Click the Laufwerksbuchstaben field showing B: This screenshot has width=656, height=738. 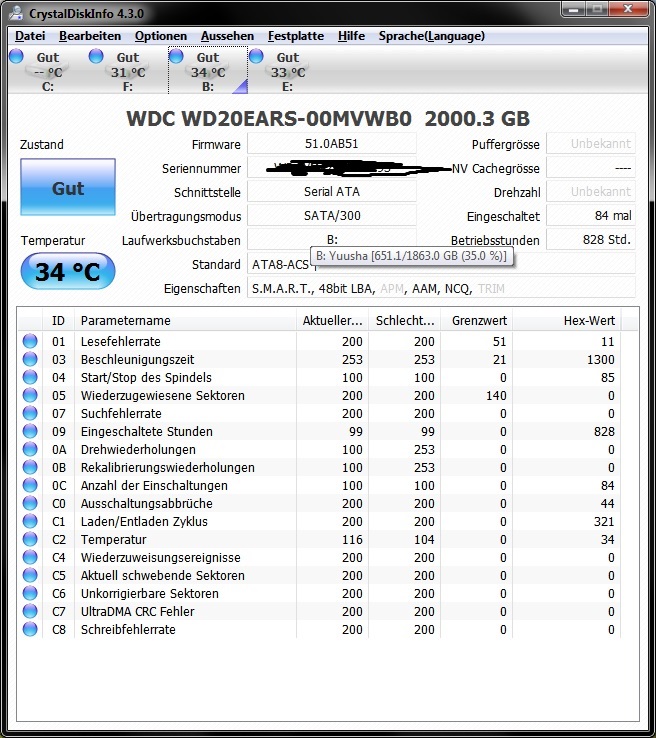332,240
